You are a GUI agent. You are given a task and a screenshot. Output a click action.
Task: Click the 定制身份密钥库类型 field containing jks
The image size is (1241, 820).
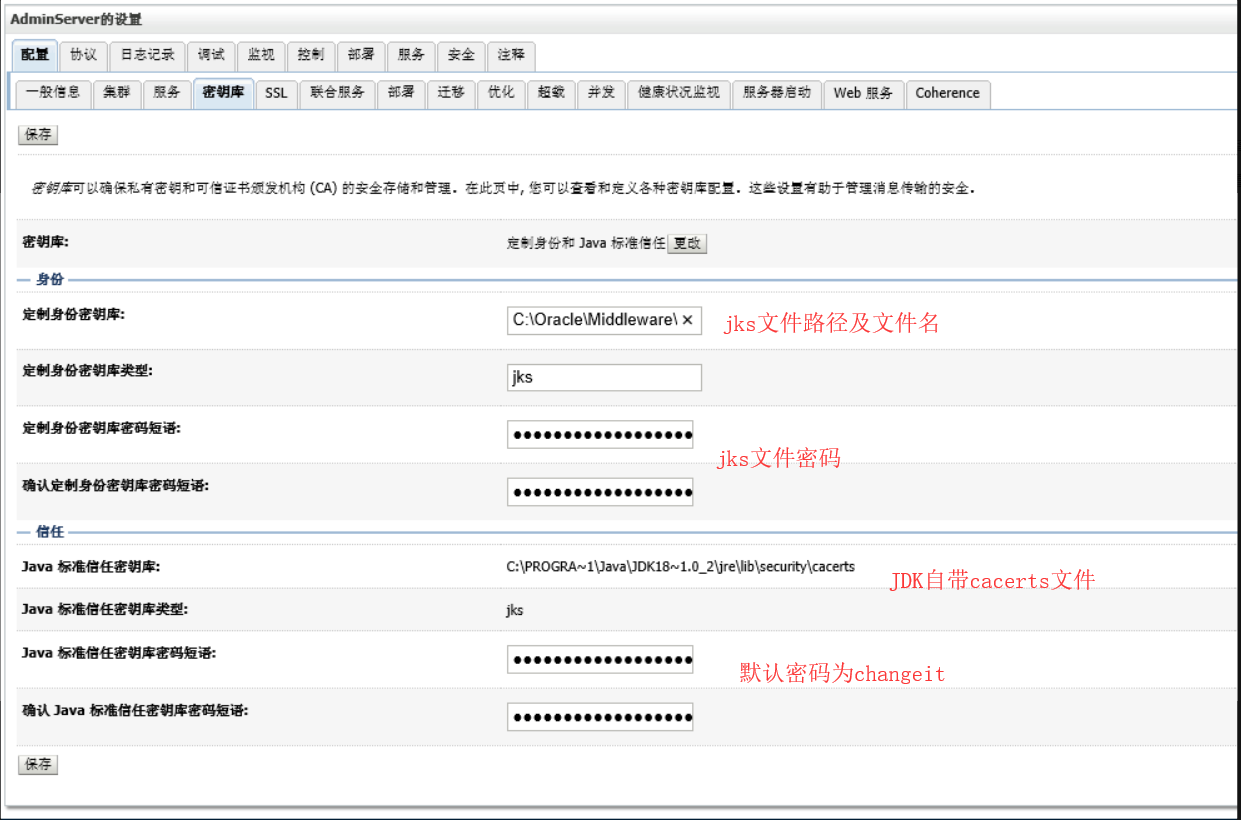pyautogui.click(x=604, y=377)
